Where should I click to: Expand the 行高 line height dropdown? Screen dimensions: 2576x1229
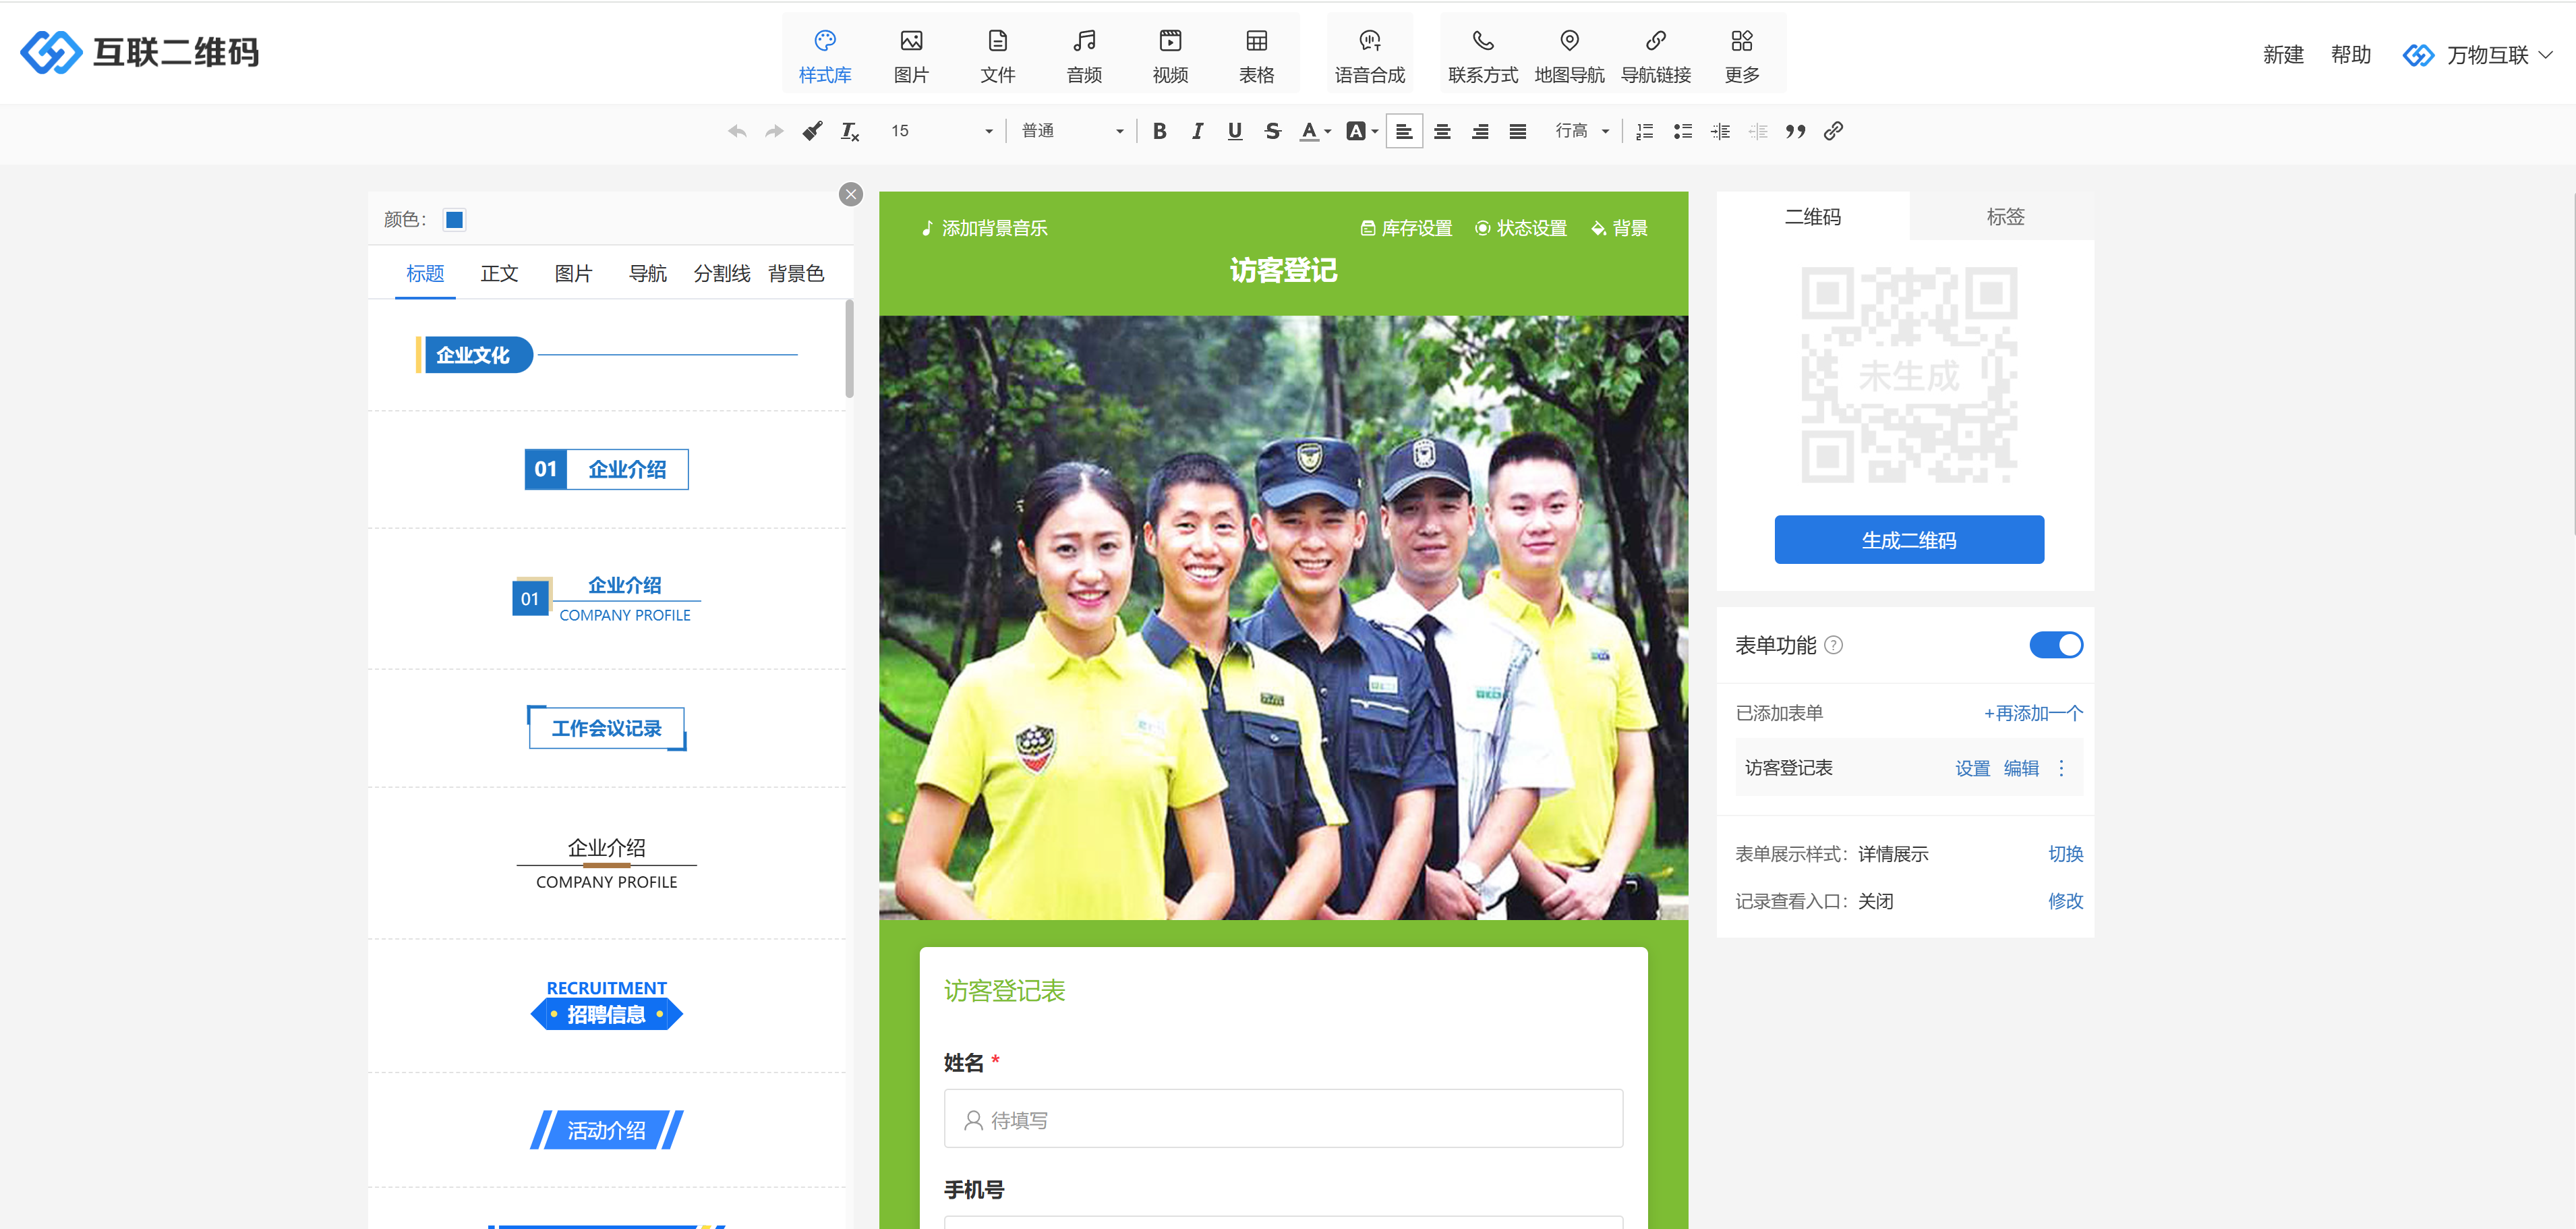[1581, 131]
